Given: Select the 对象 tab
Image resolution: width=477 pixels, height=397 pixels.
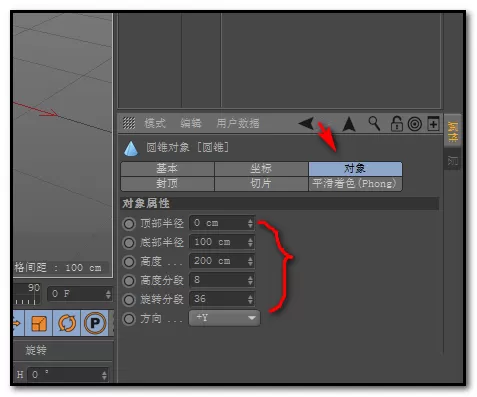Looking at the screenshot, I should pos(355,169).
